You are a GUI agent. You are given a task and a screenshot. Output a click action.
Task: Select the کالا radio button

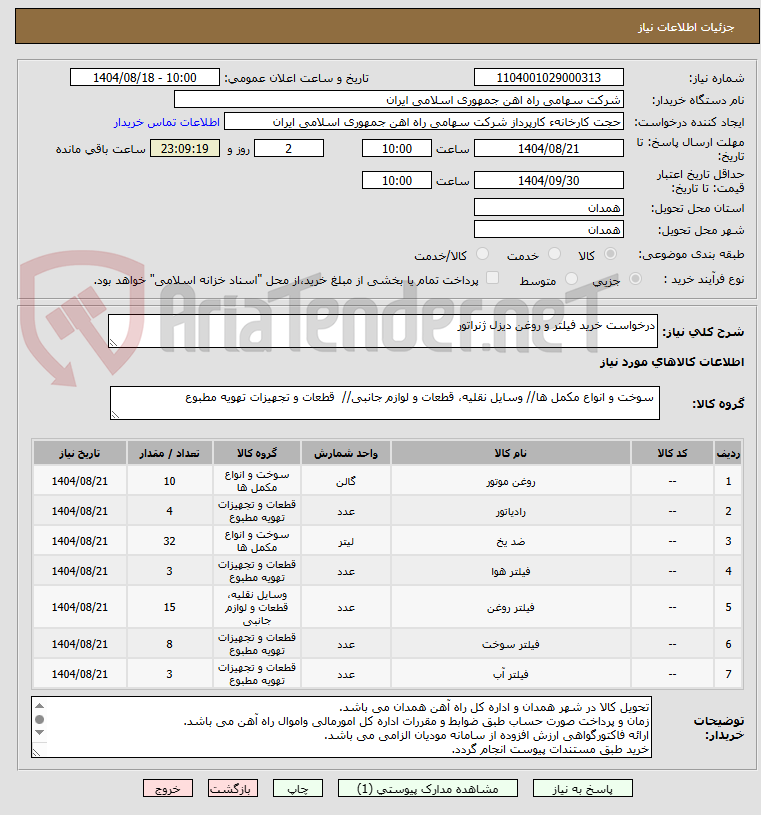point(610,254)
